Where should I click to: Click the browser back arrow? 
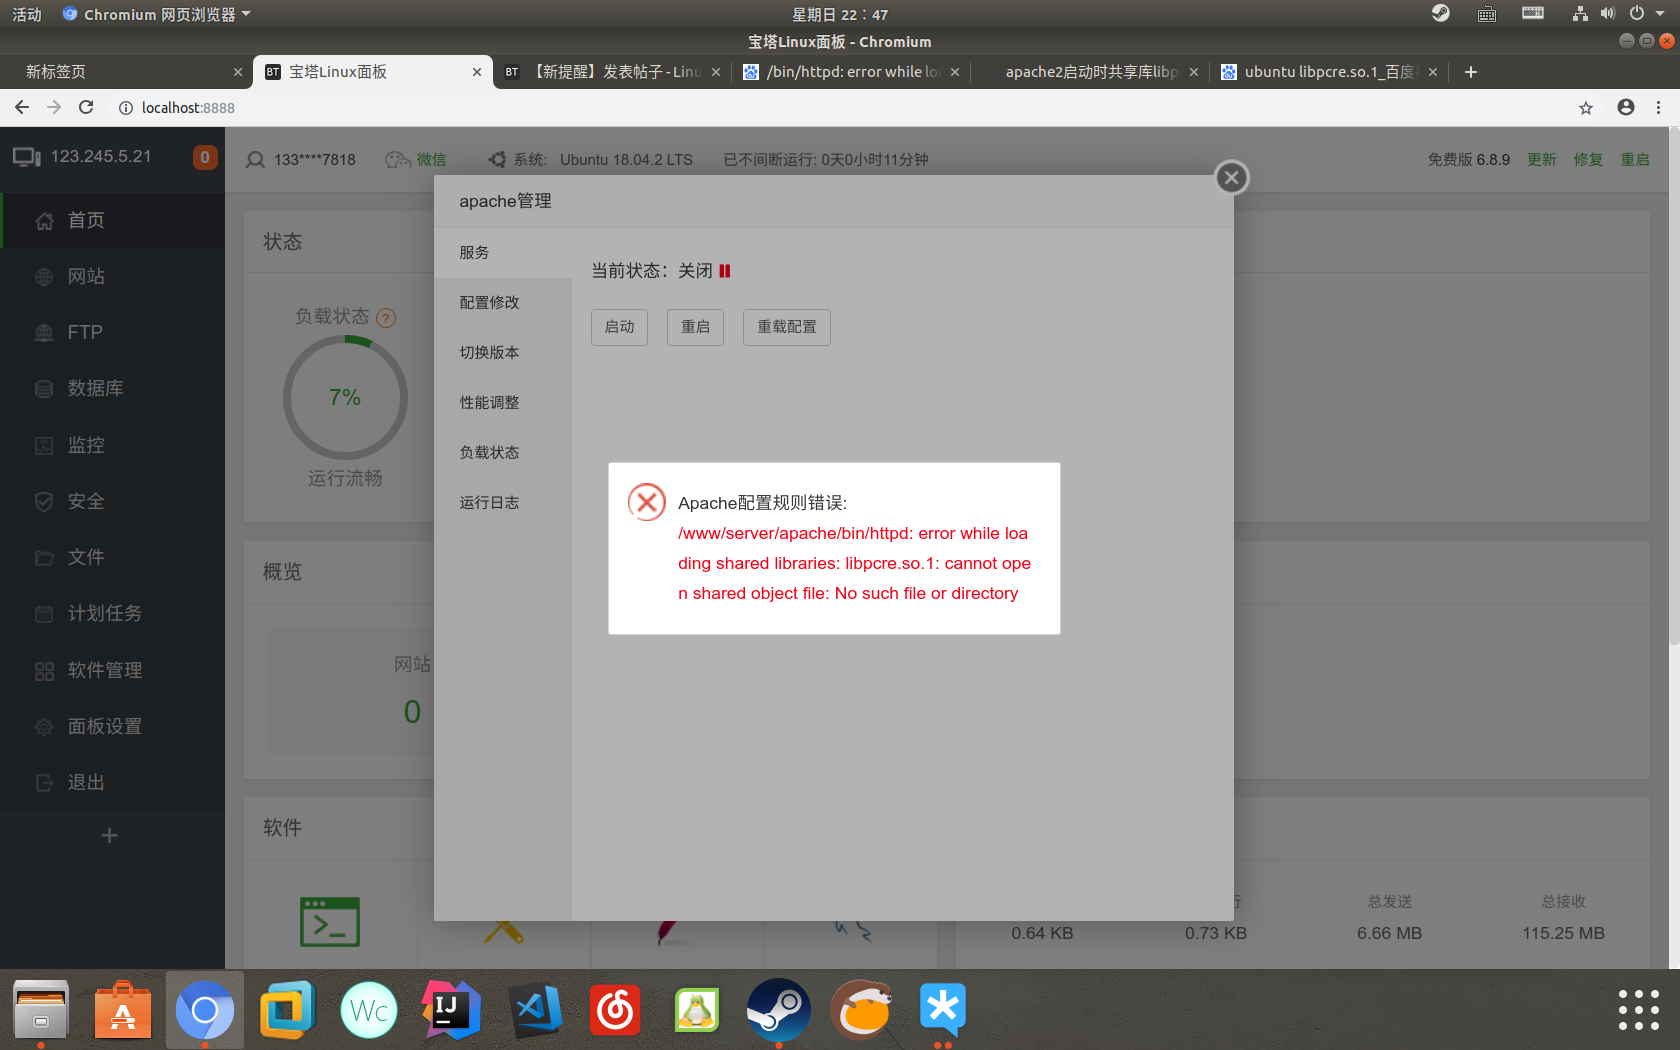click(22, 107)
